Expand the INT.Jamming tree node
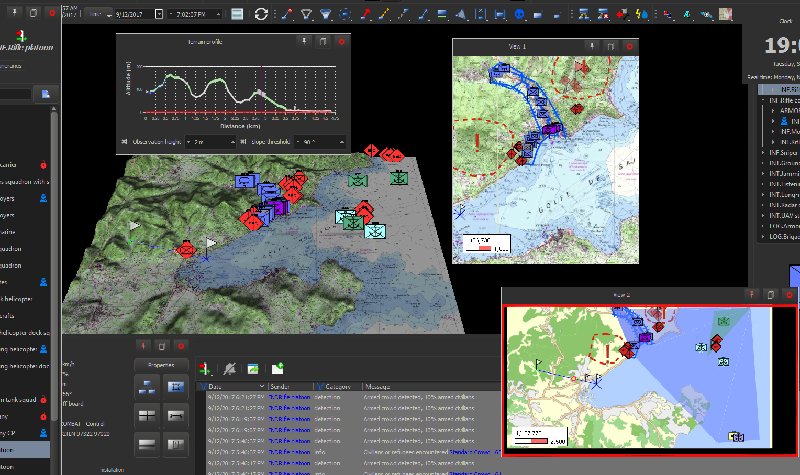The height and width of the screenshot is (475, 800). 763,173
